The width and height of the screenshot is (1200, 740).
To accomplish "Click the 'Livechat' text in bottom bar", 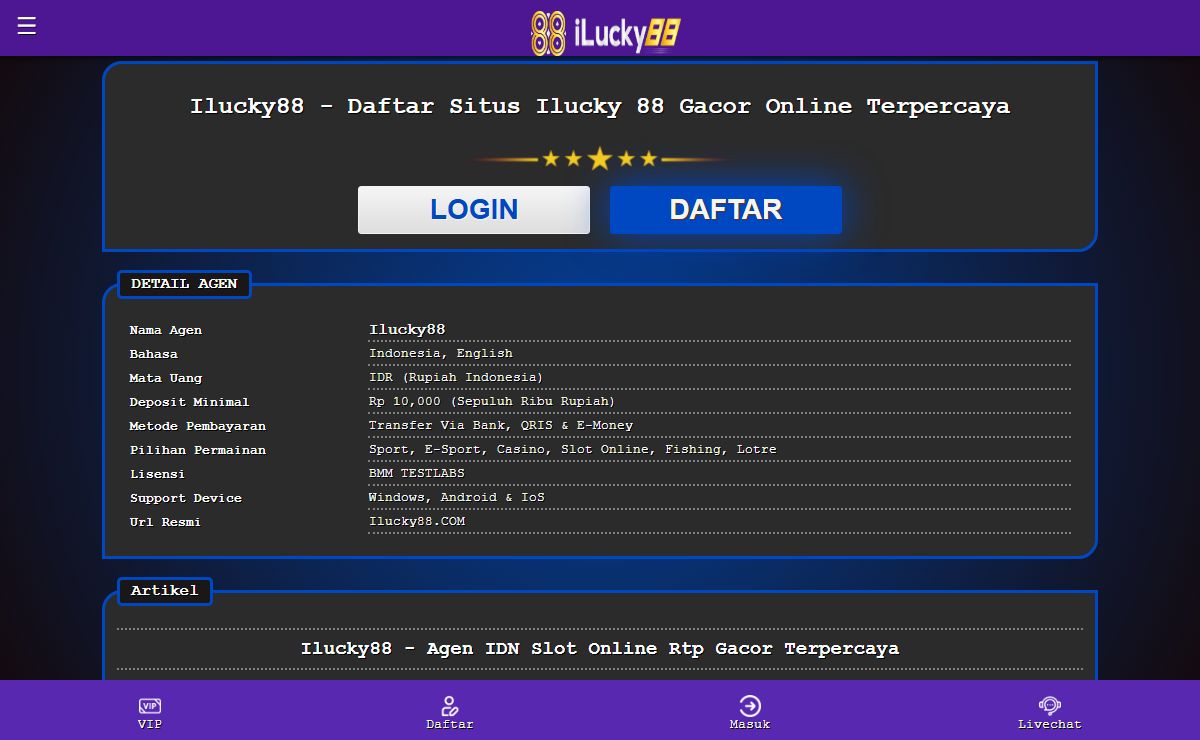I will coord(1050,724).
